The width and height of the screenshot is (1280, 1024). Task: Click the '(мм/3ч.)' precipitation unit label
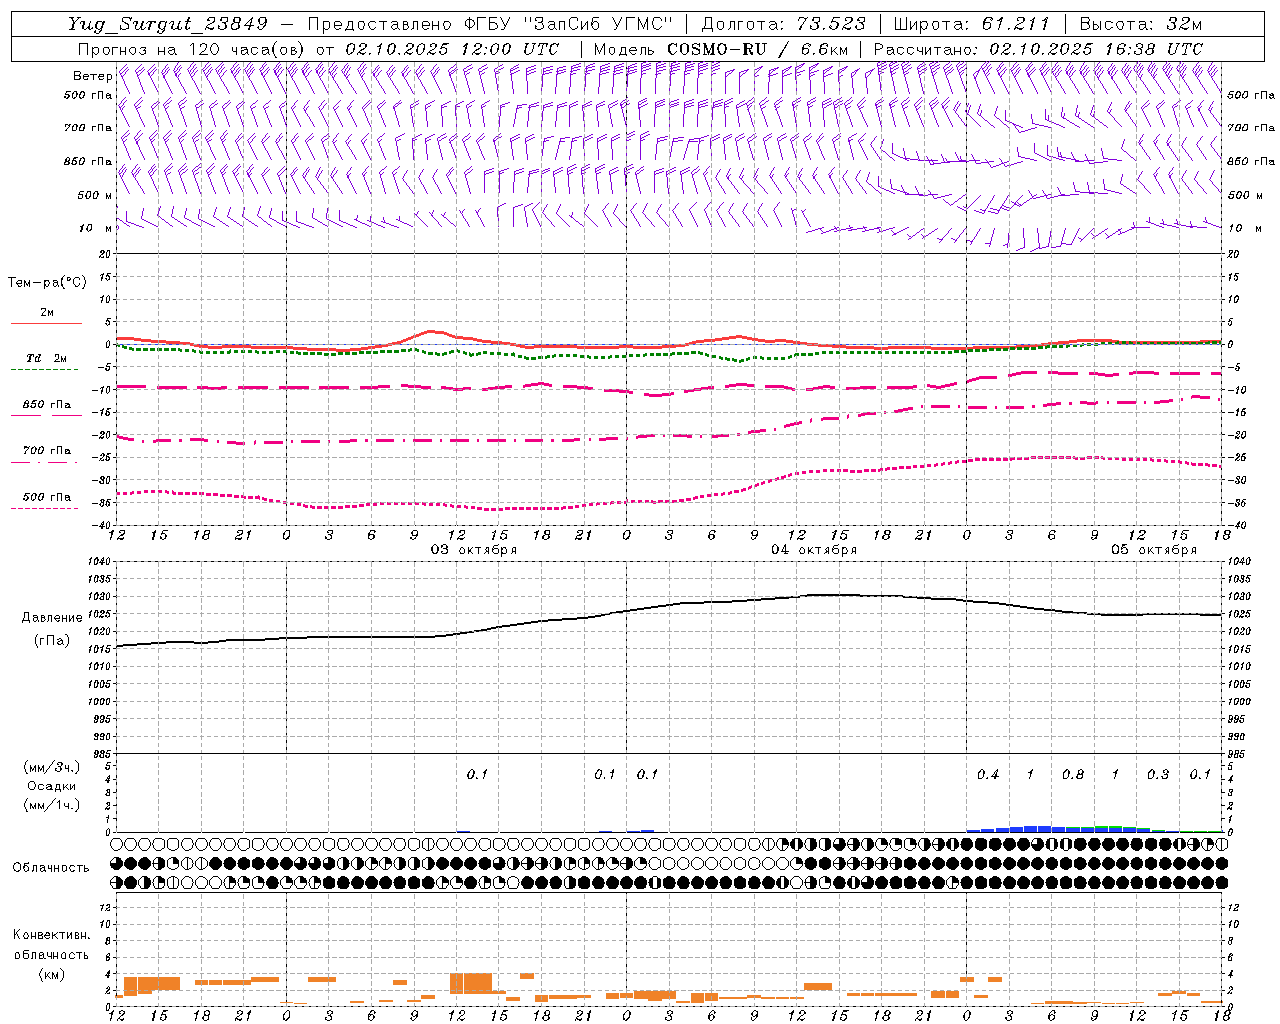(52, 767)
